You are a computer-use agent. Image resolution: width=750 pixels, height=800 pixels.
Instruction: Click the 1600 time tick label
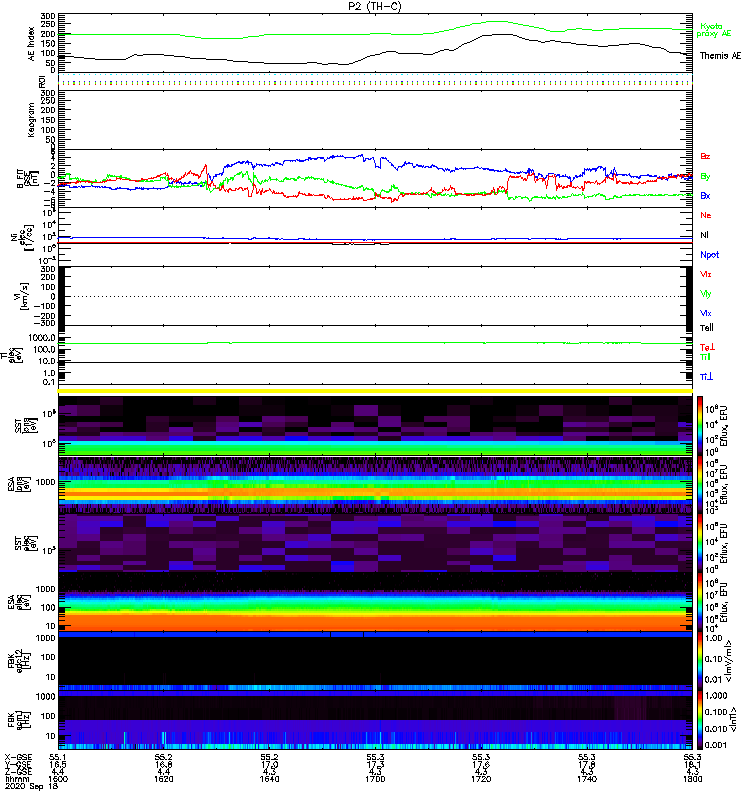pos(58,779)
